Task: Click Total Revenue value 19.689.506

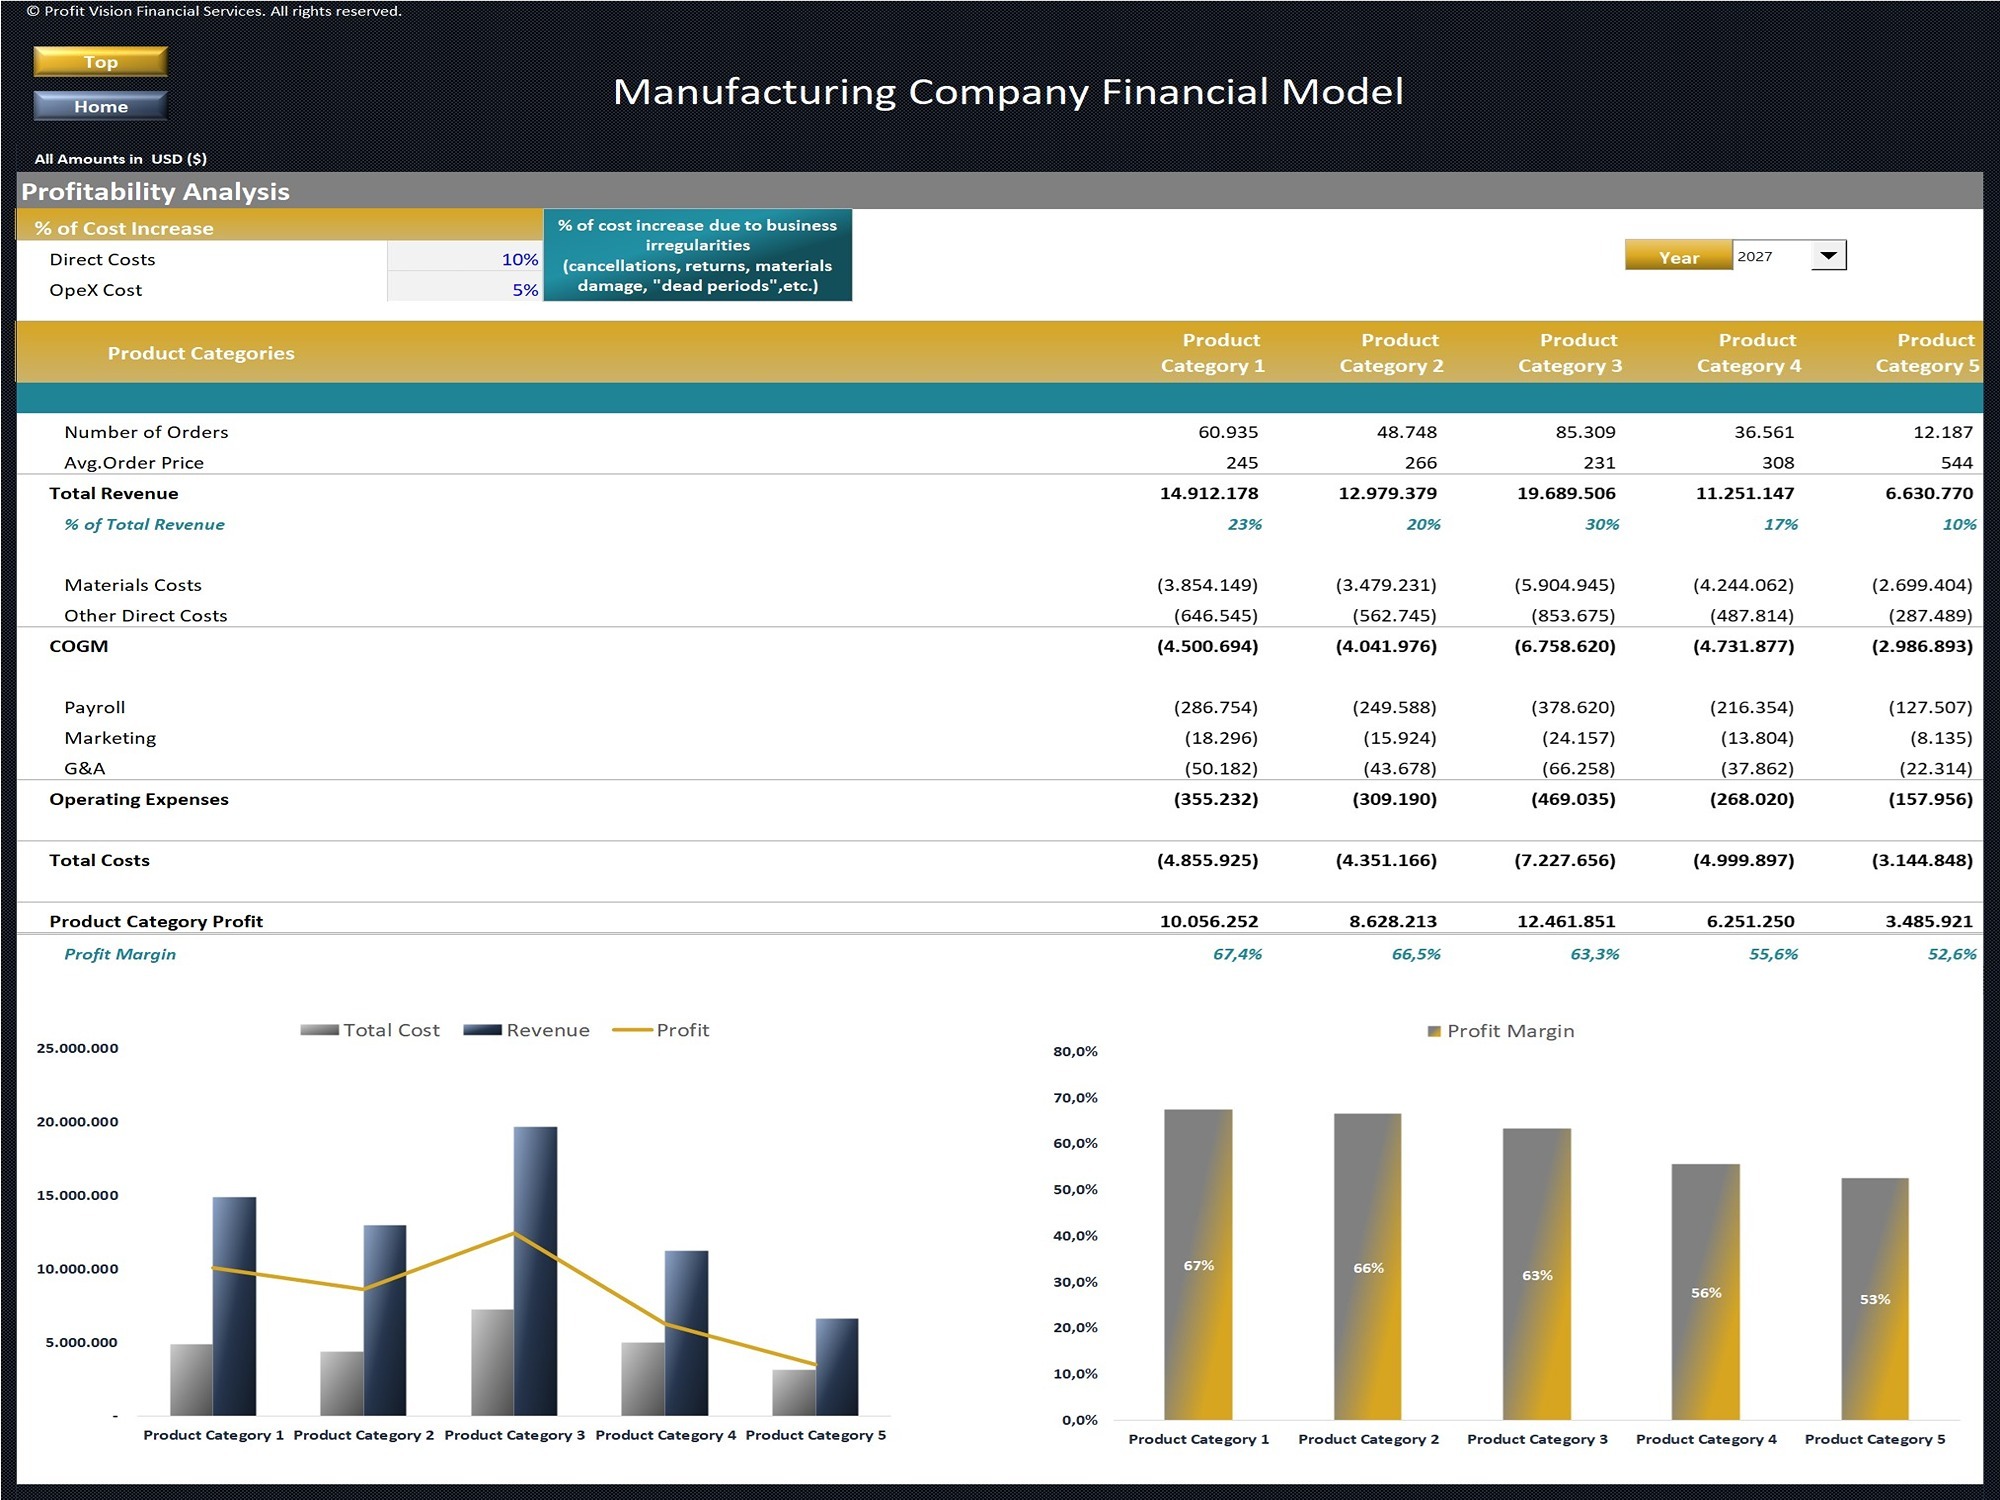Action: 1566,493
